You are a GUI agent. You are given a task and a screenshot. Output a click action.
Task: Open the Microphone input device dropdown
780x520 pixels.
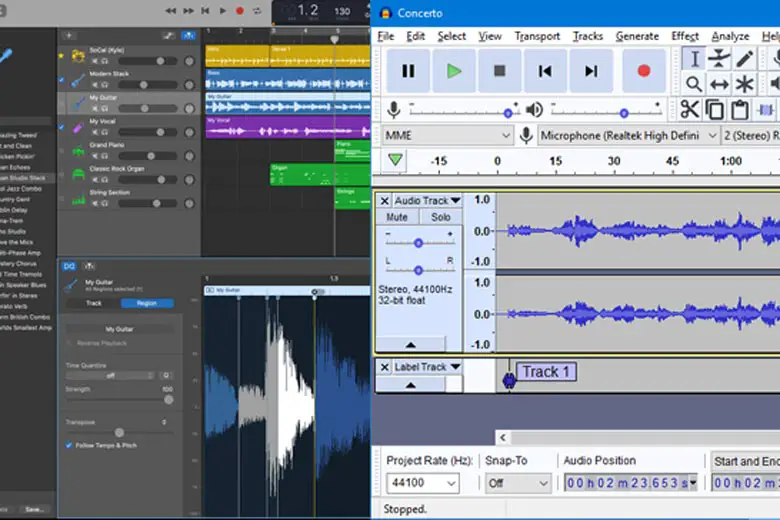[629, 135]
